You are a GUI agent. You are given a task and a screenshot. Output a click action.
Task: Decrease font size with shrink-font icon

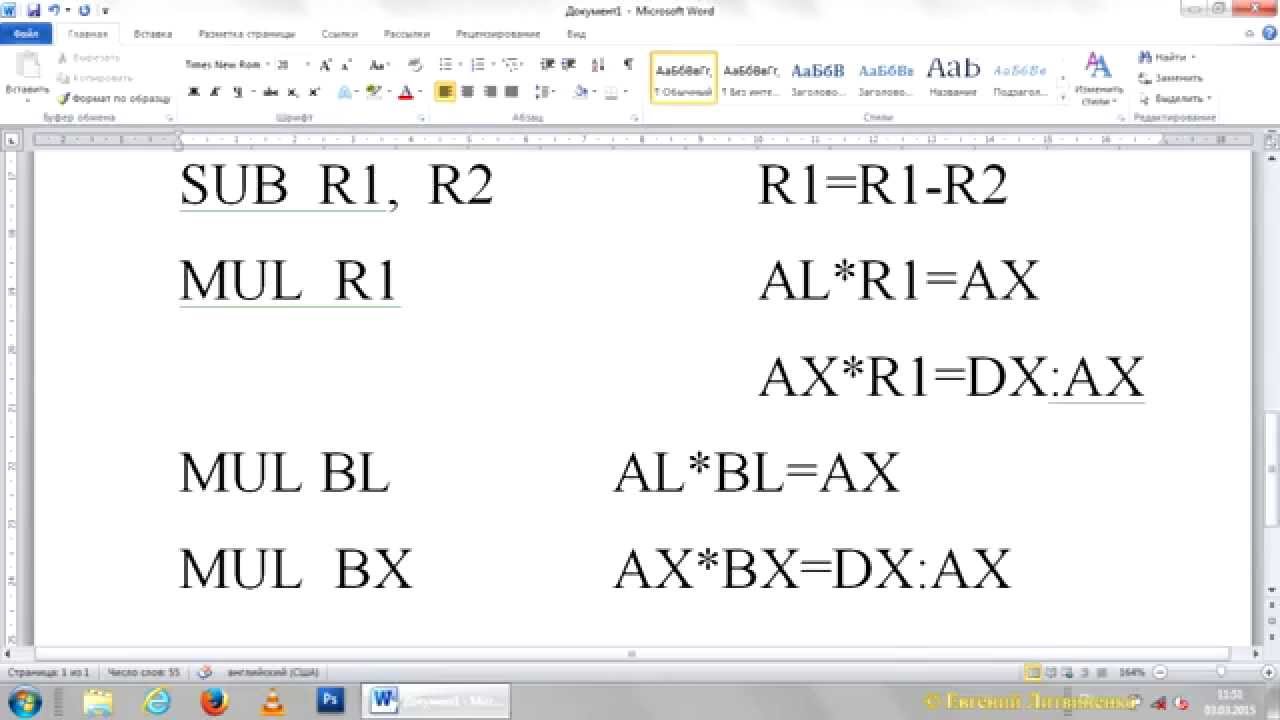point(345,65)
